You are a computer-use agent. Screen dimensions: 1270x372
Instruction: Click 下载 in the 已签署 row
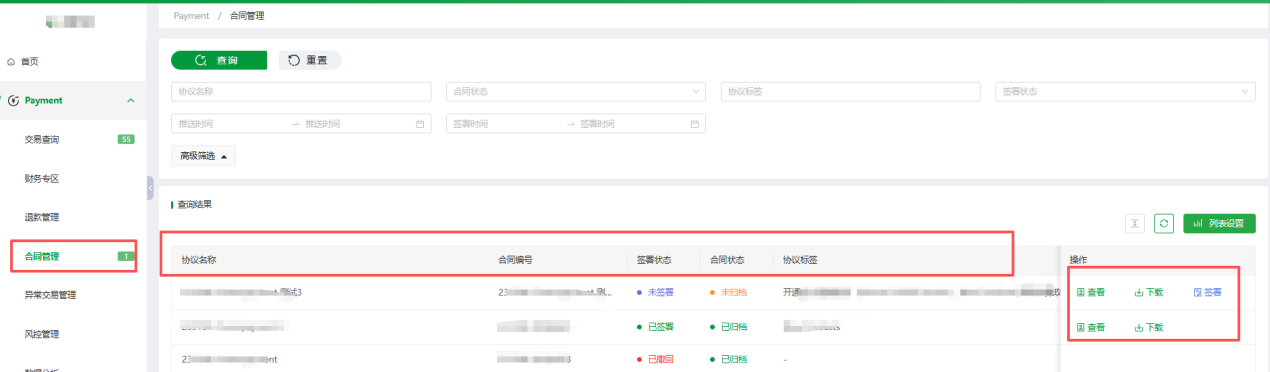[1149, 327]
